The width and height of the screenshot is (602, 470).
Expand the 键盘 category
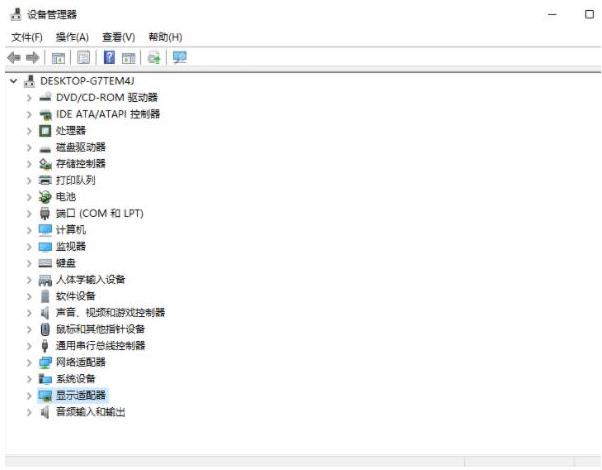29,263
